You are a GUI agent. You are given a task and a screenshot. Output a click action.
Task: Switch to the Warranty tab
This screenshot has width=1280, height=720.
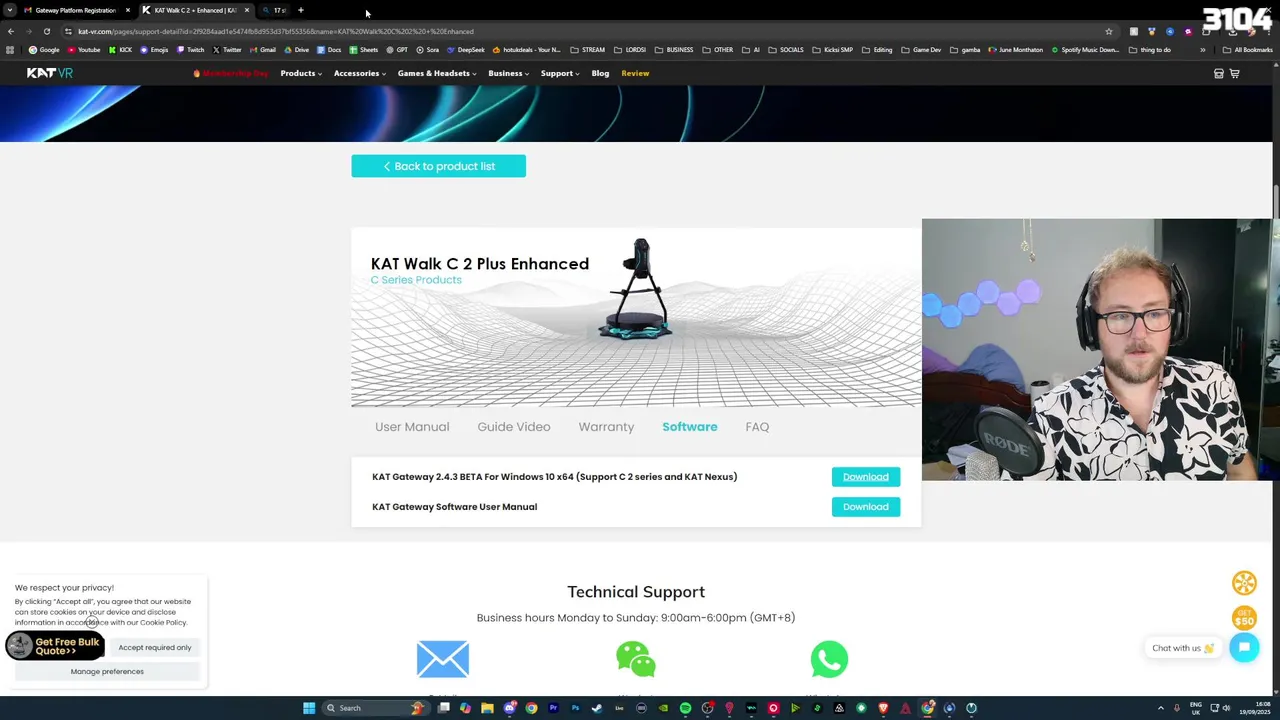click(606, 427)
